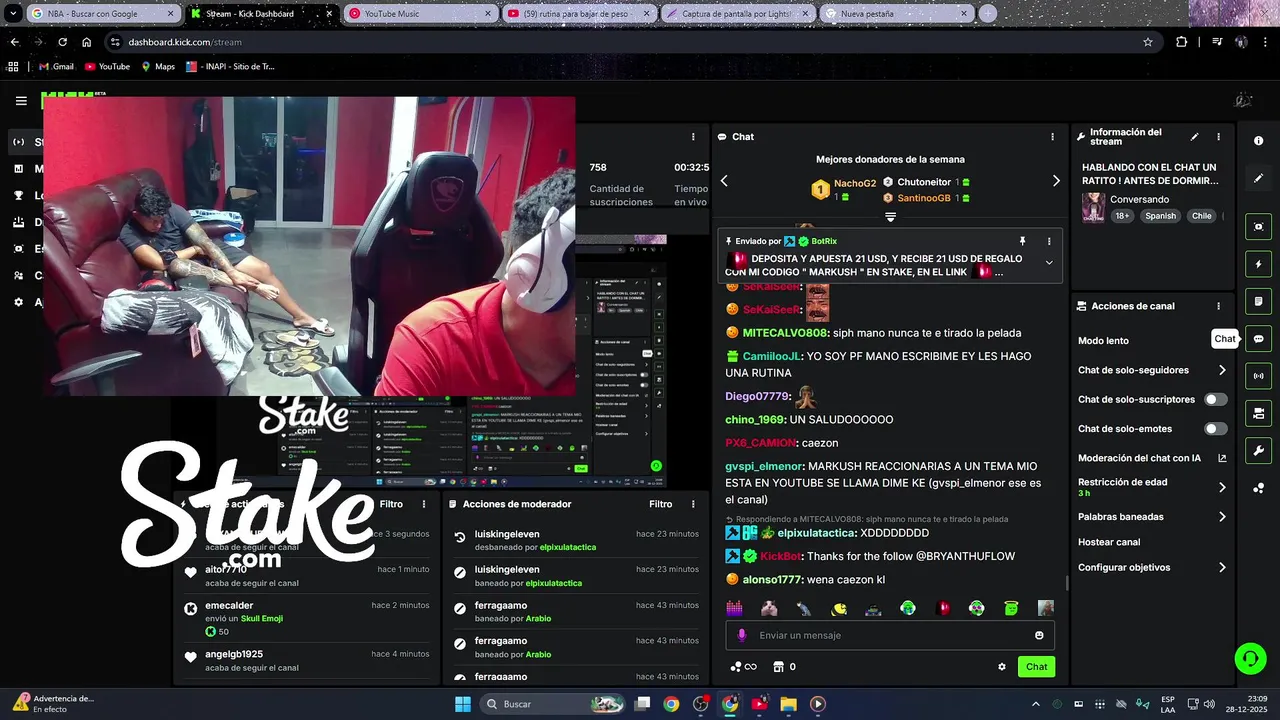Expand the pinned BotRix message chevron
This screenshot has height=720, width=1280.
1049,263
